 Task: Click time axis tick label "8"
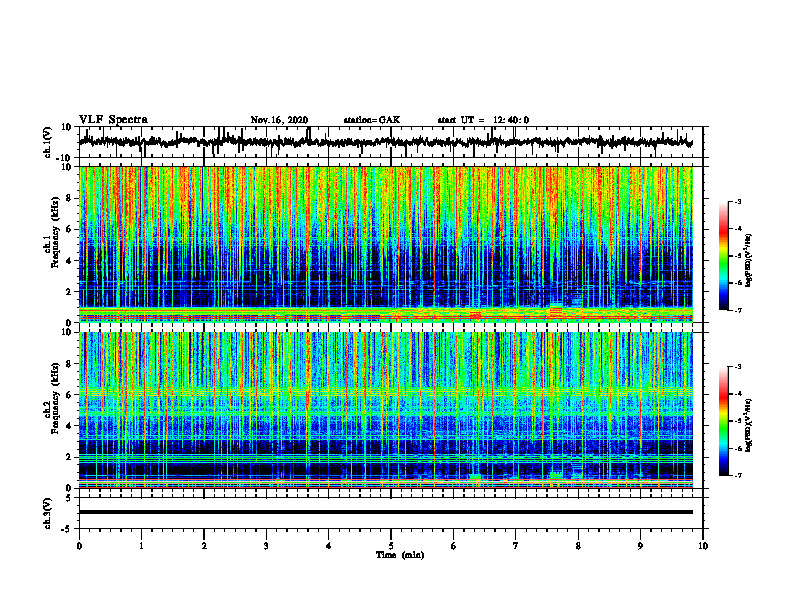tap(578, 546)
